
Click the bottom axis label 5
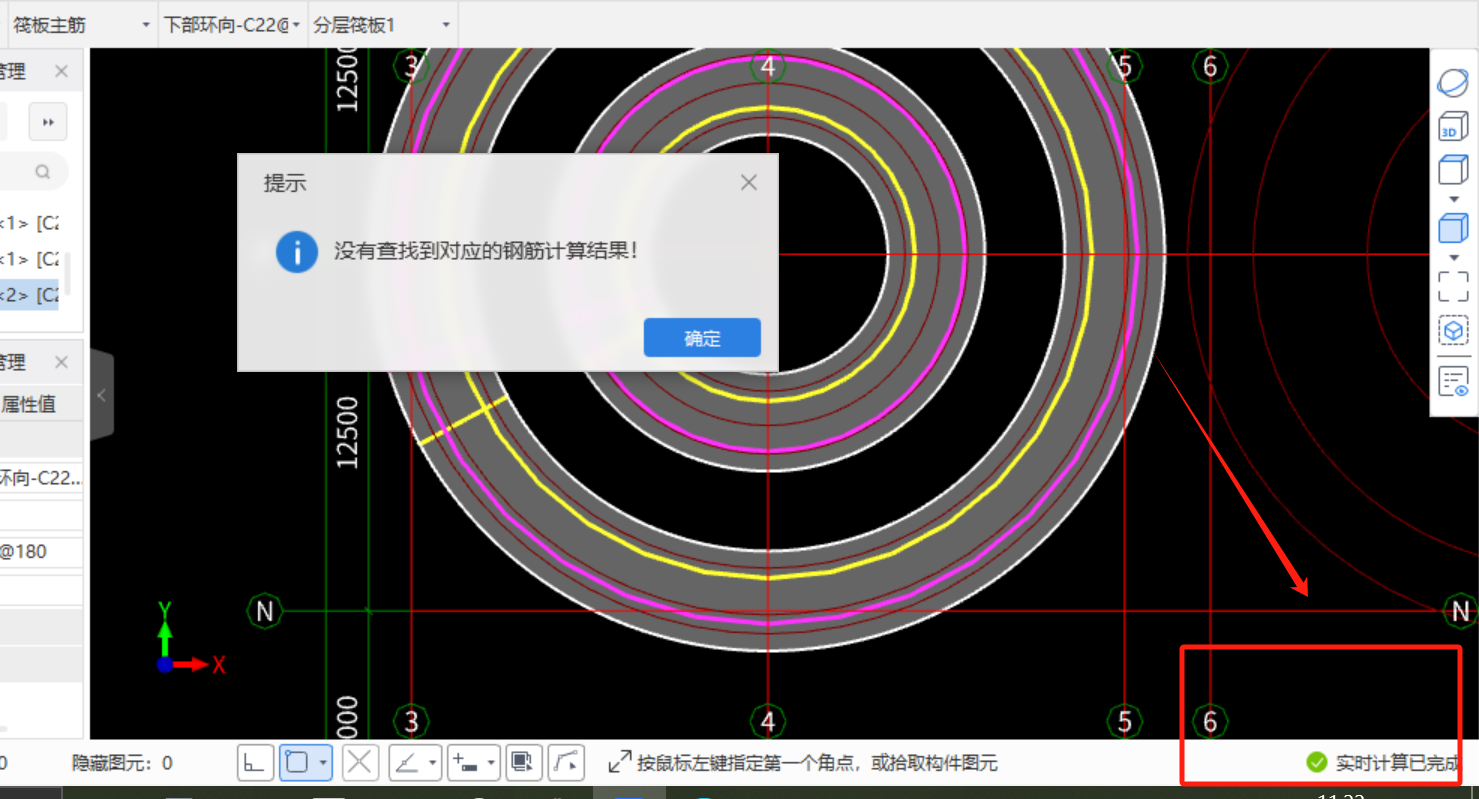pyautogui.click(x=1125, y=721)
